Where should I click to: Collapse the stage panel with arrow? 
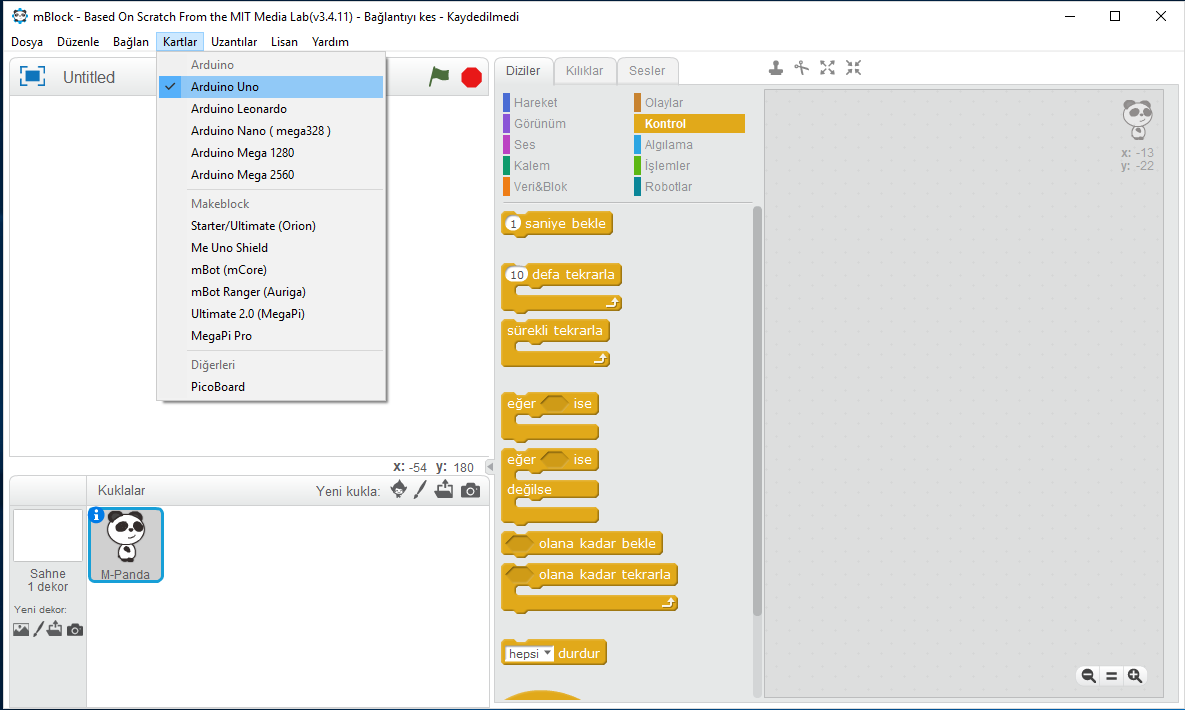(490, 467)
